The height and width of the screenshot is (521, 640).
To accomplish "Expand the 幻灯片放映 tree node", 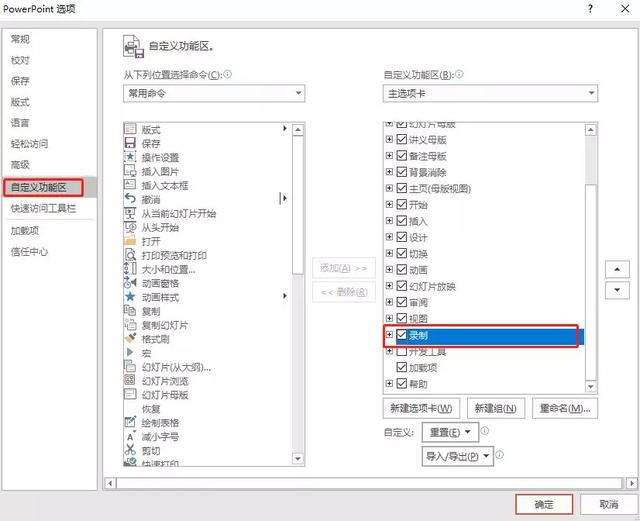I will click(x=389, y=286).
